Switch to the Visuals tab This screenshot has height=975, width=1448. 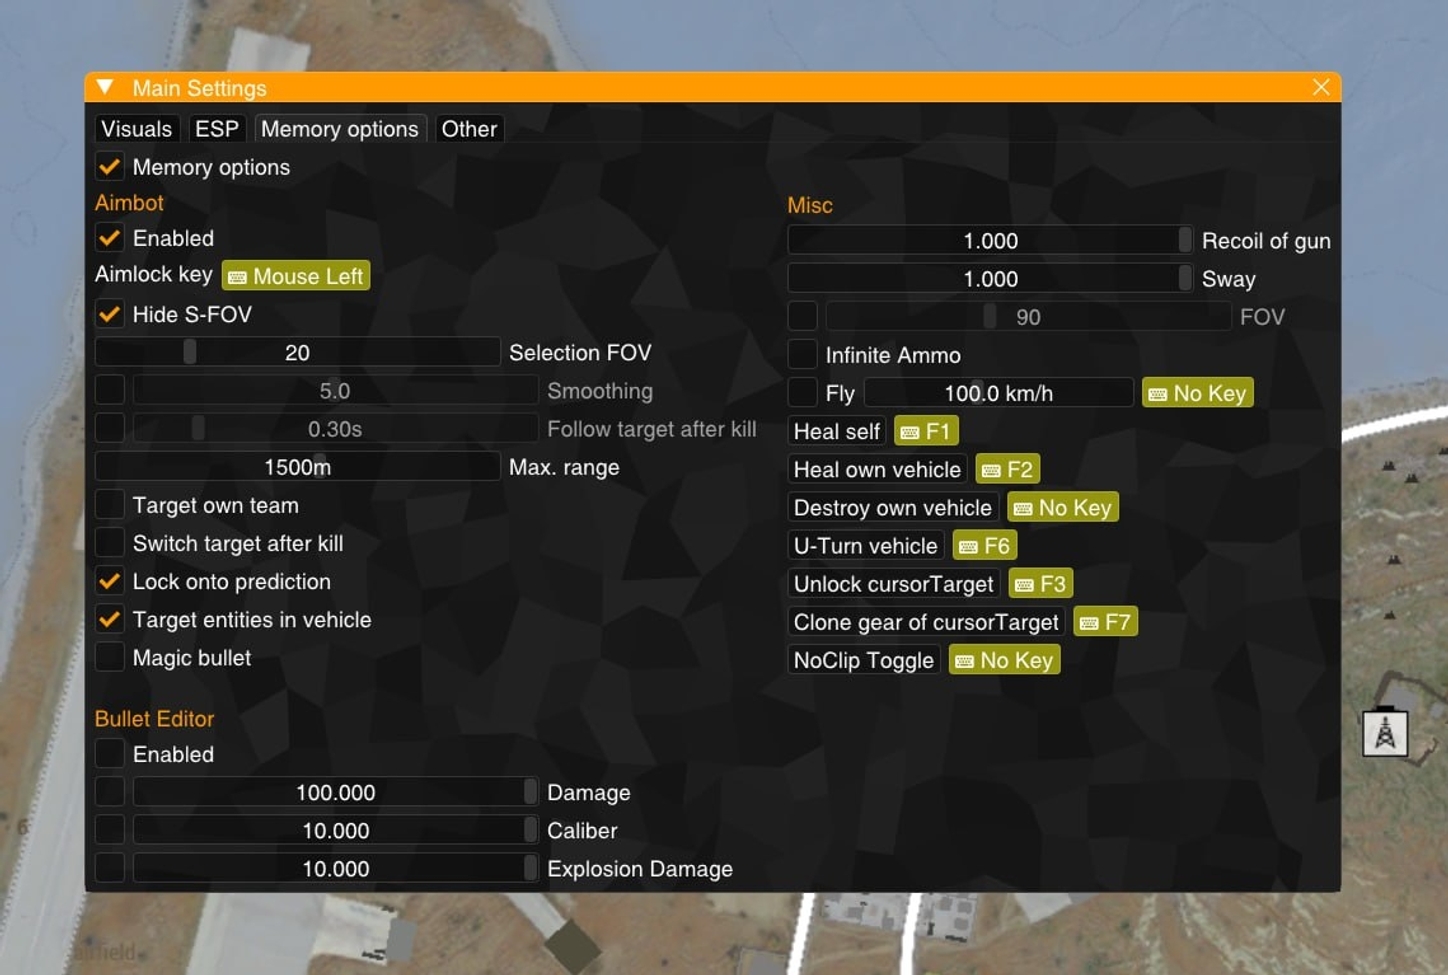[x=135, y=128]
